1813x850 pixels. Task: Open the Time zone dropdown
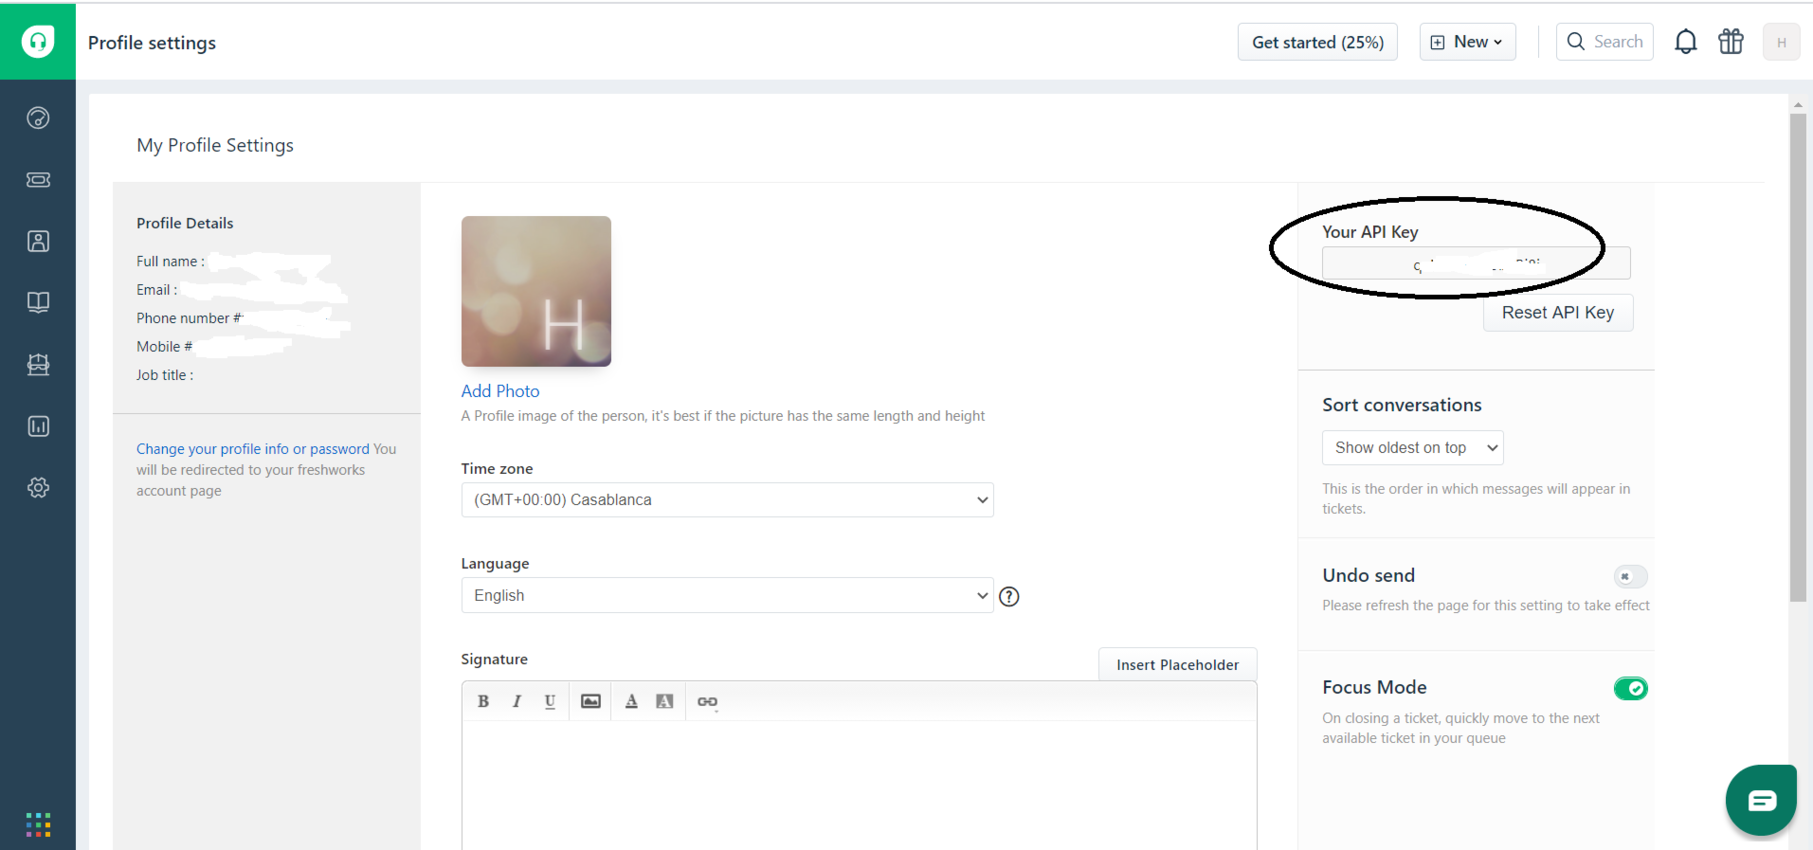(727, 500)
